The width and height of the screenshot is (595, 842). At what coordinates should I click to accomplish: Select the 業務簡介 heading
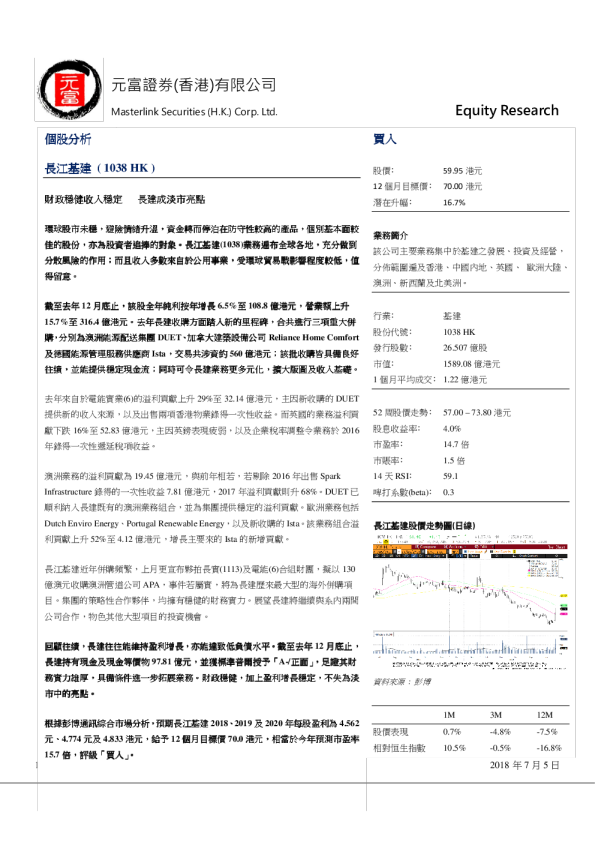(x=390, y=235)
